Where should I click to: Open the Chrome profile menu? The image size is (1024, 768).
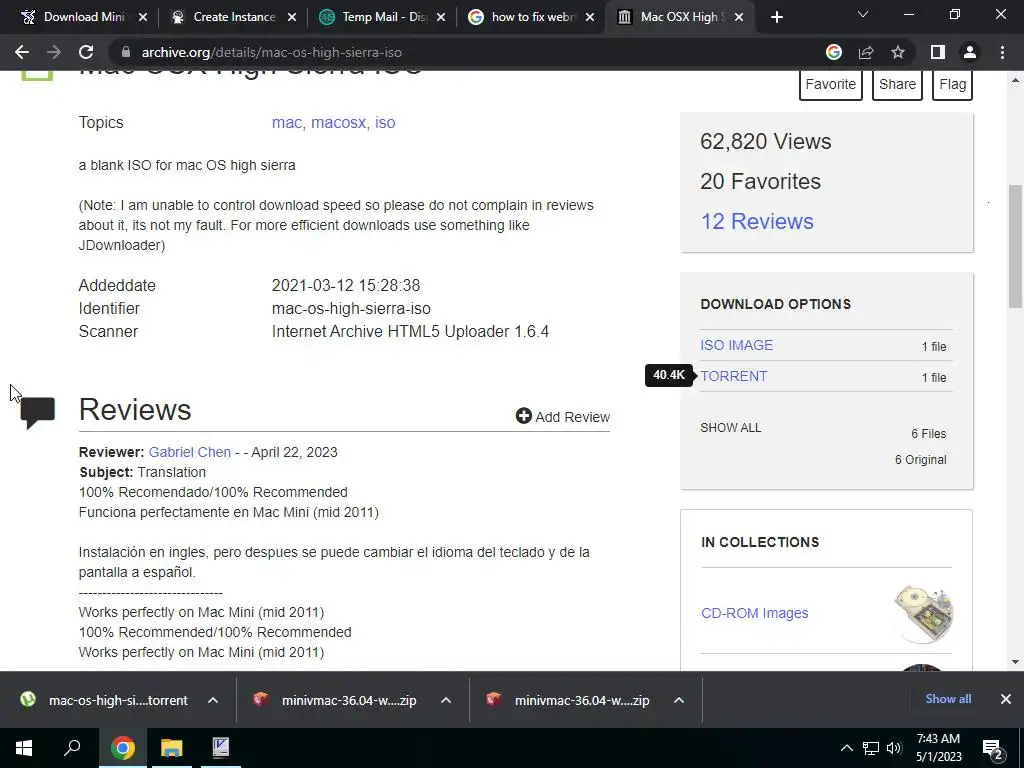pyautogui.click(x=970, y=52)
